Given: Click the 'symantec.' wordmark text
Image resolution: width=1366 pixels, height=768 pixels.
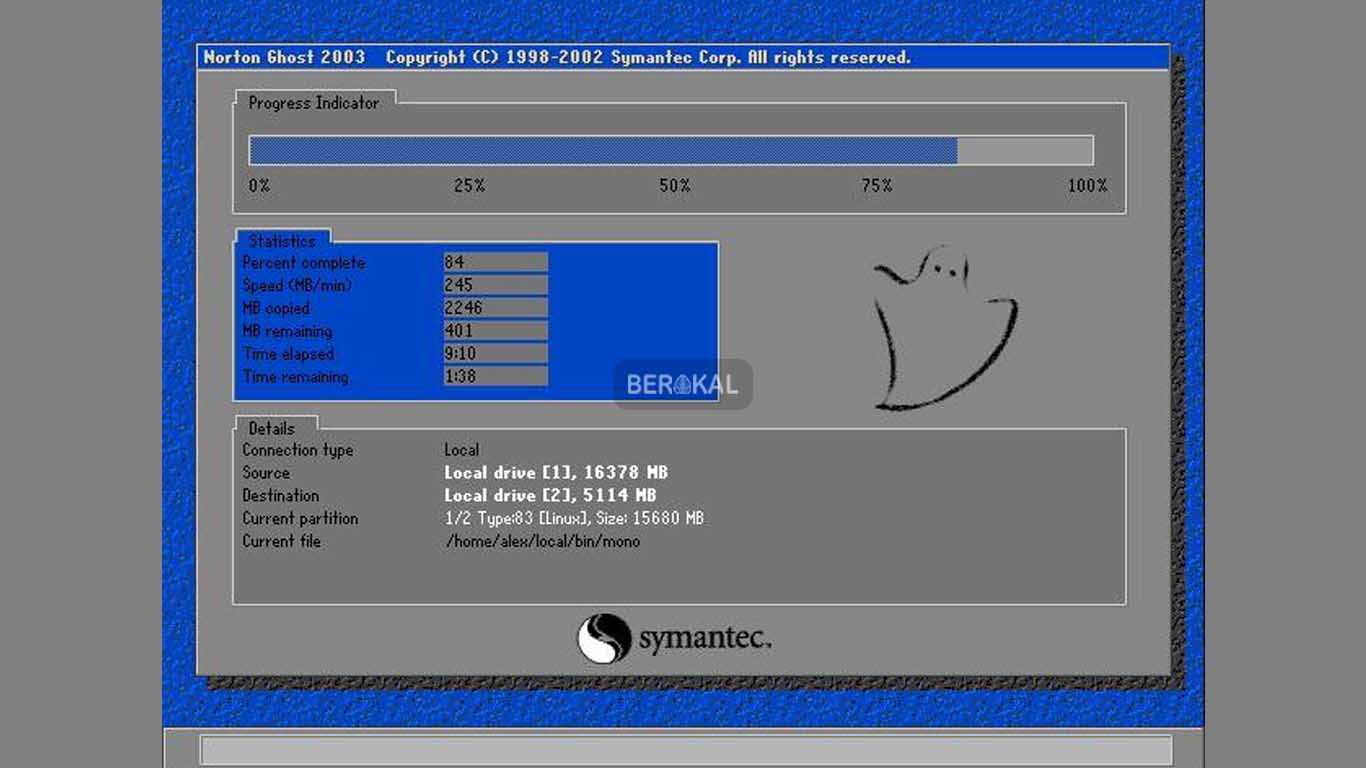Looking at the screenshot, I should coord(705,639).
